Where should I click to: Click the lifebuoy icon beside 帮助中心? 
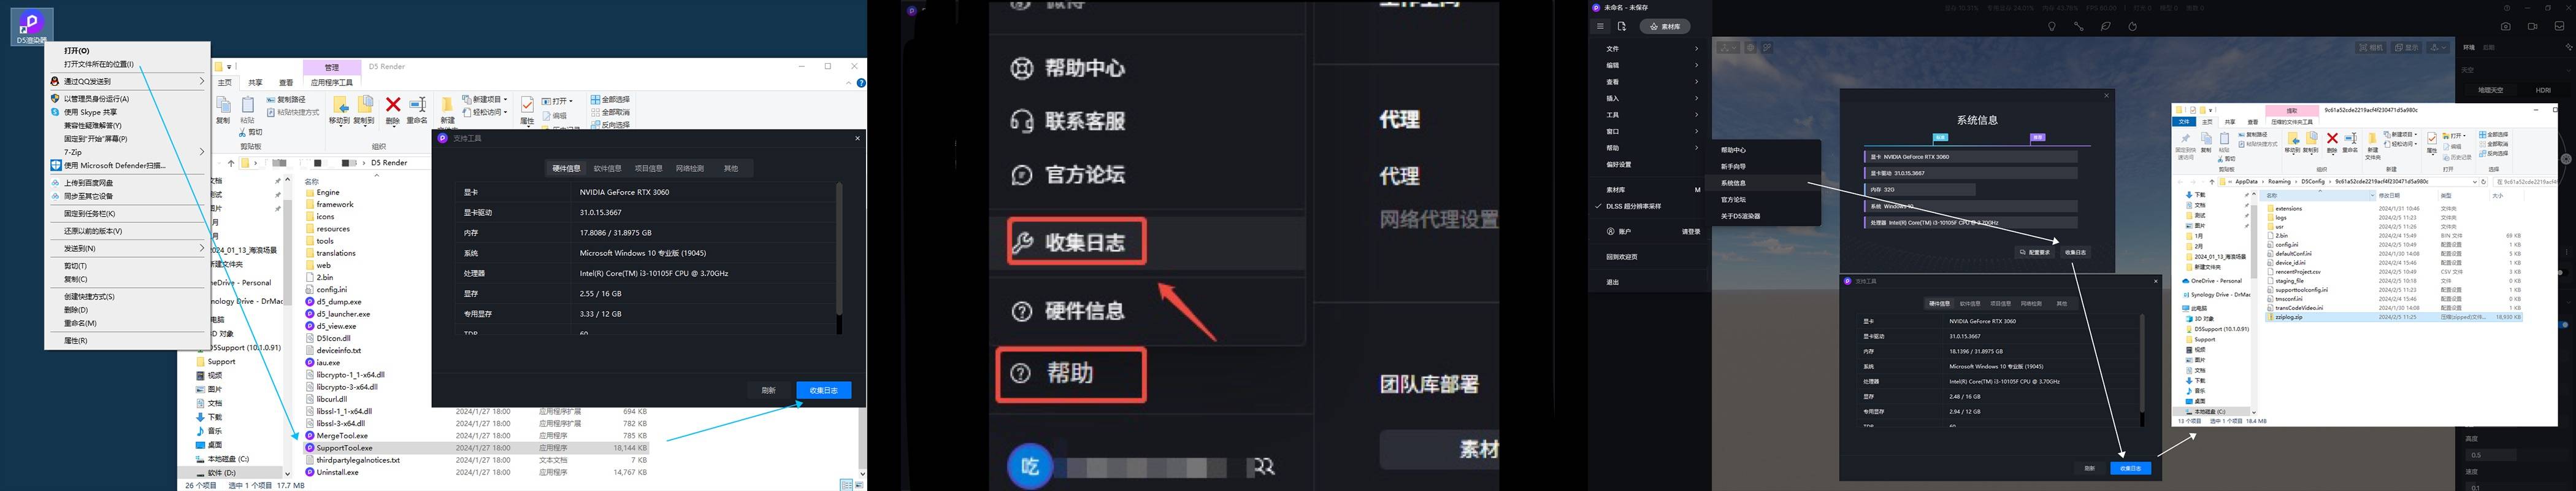[x=1021, y=68]
